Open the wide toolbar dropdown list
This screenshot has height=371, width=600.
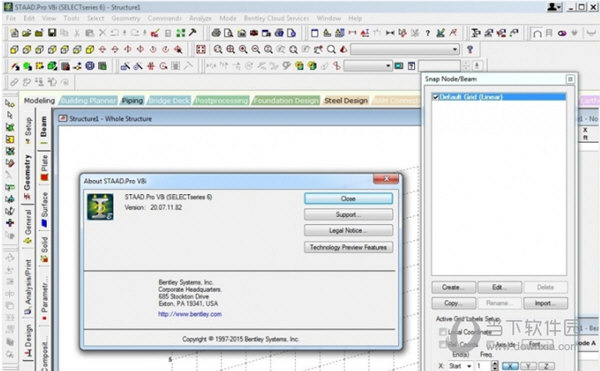(404, 49)
